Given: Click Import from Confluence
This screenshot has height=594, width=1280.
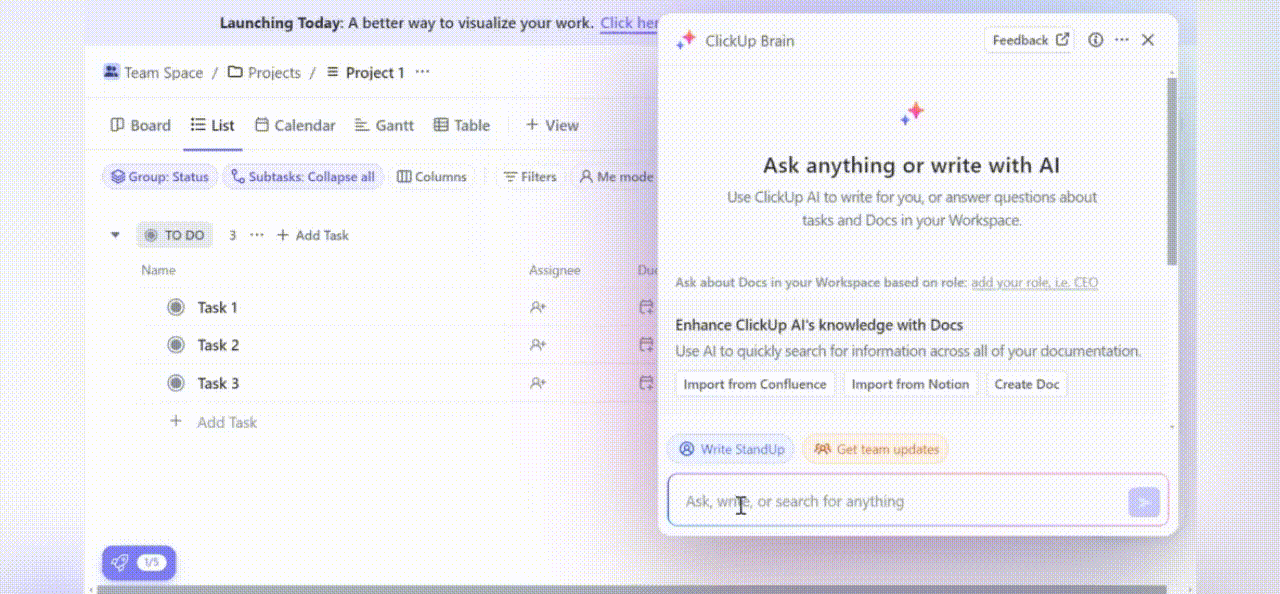Looking at the screenshot, I should point(755,384).
